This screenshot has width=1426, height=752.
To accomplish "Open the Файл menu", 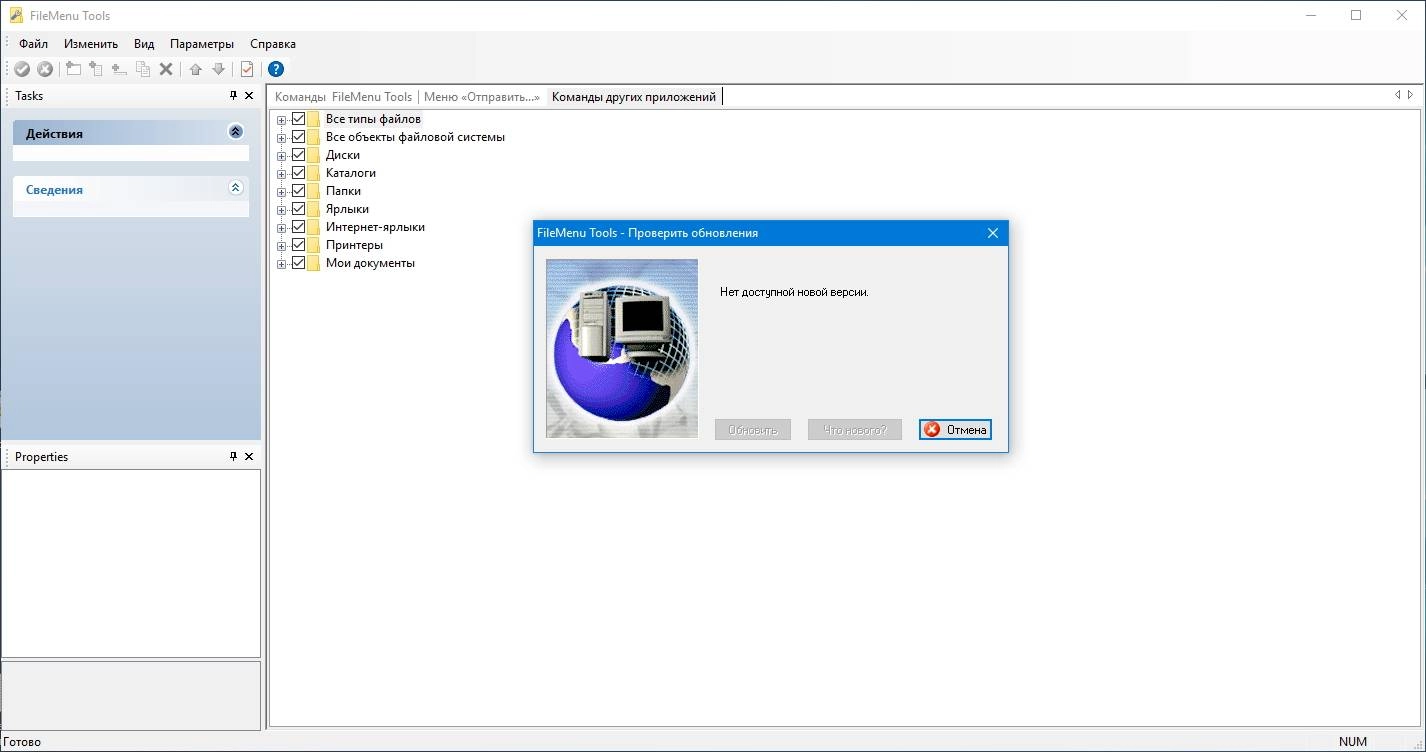I will click(x=33, y=44).
